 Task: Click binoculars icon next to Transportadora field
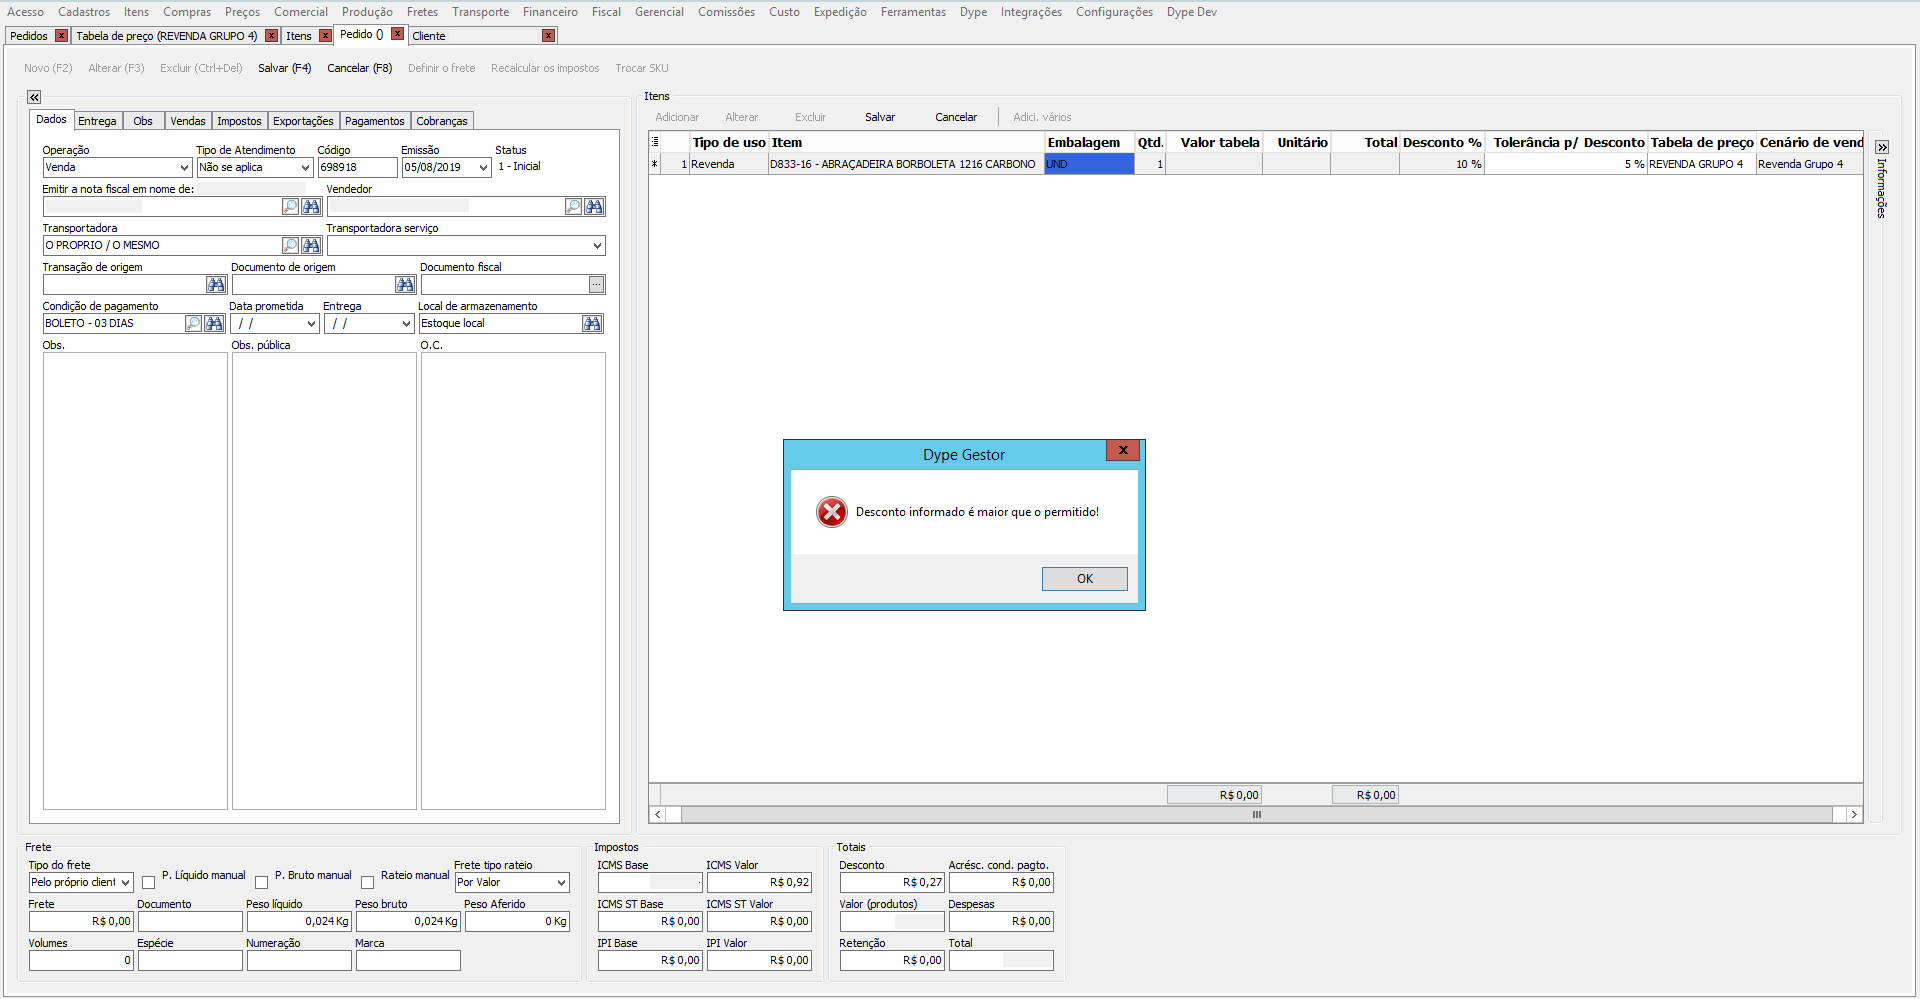click(312, 246)
